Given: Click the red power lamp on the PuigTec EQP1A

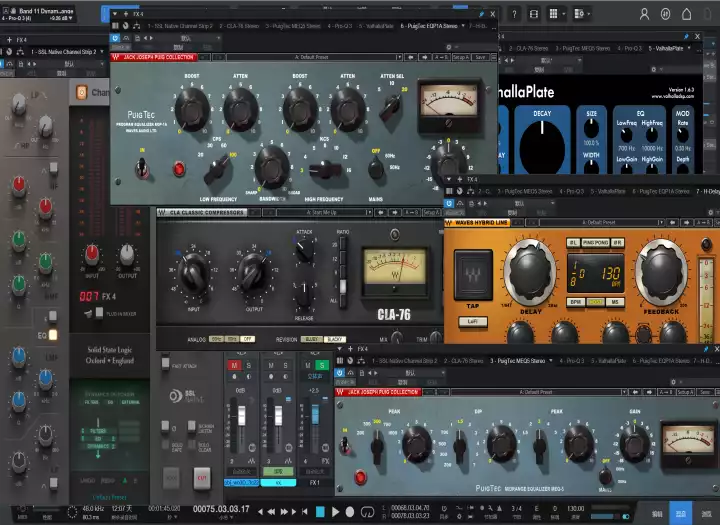Looking at the screenshot, I should pos(179,169).
